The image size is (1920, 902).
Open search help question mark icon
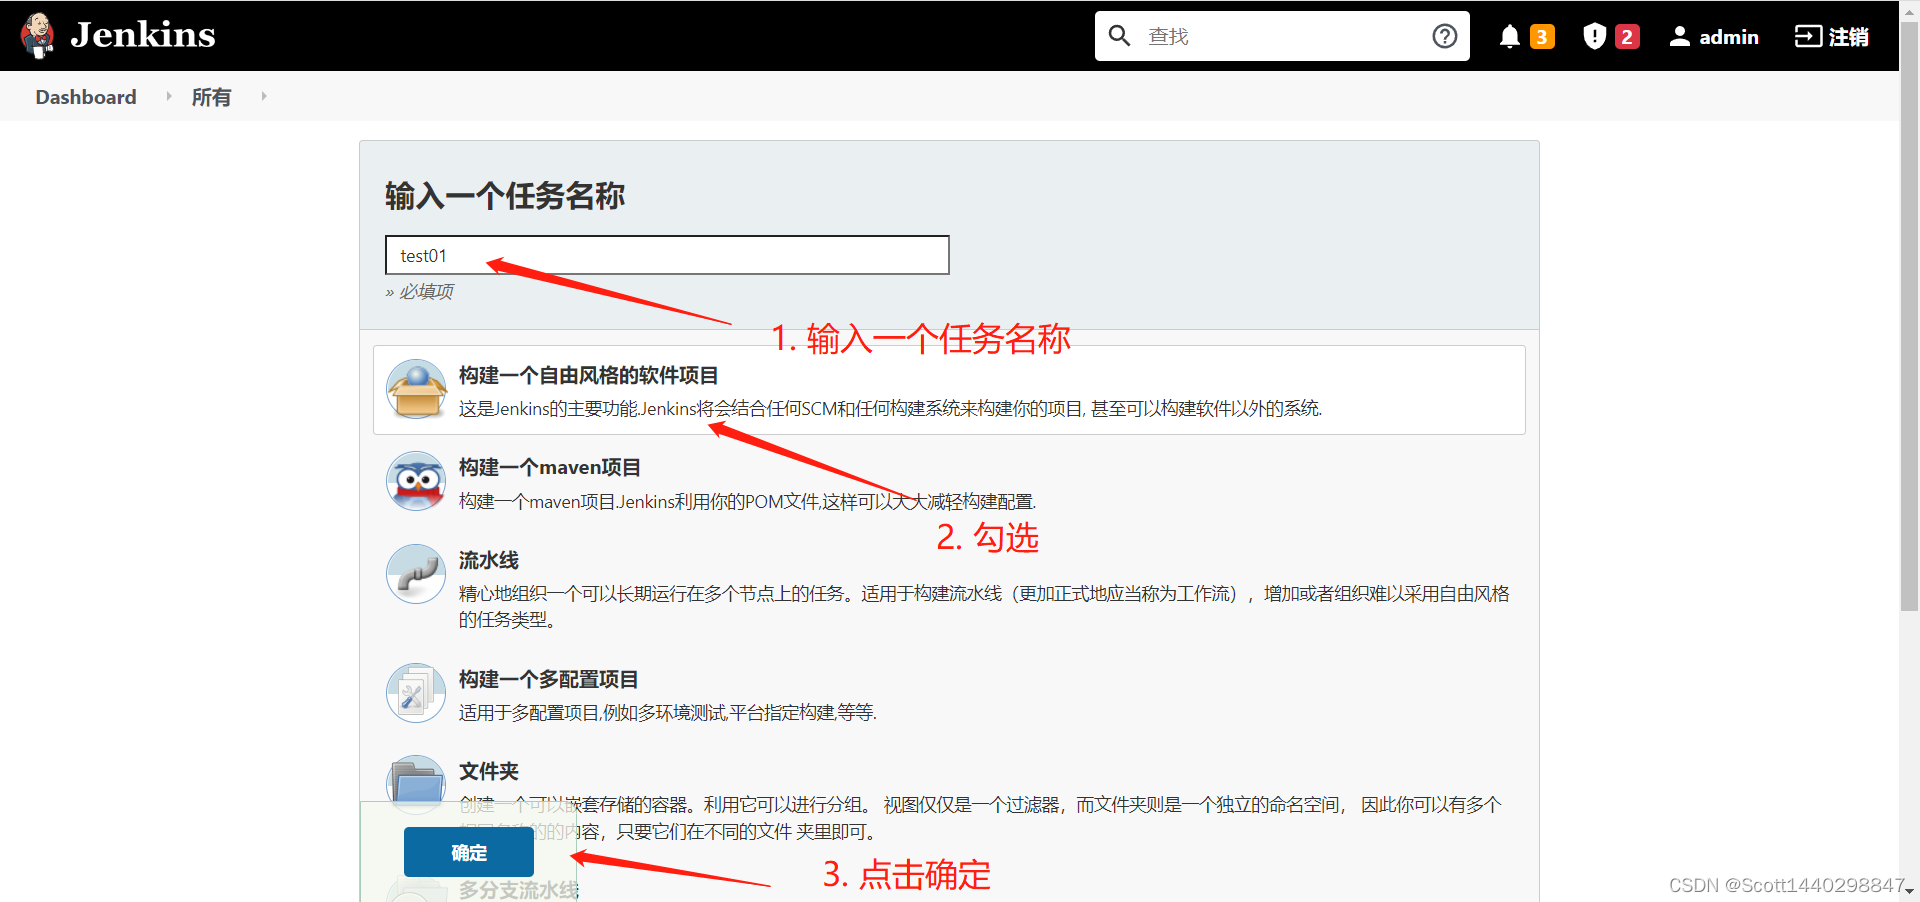1444,36
